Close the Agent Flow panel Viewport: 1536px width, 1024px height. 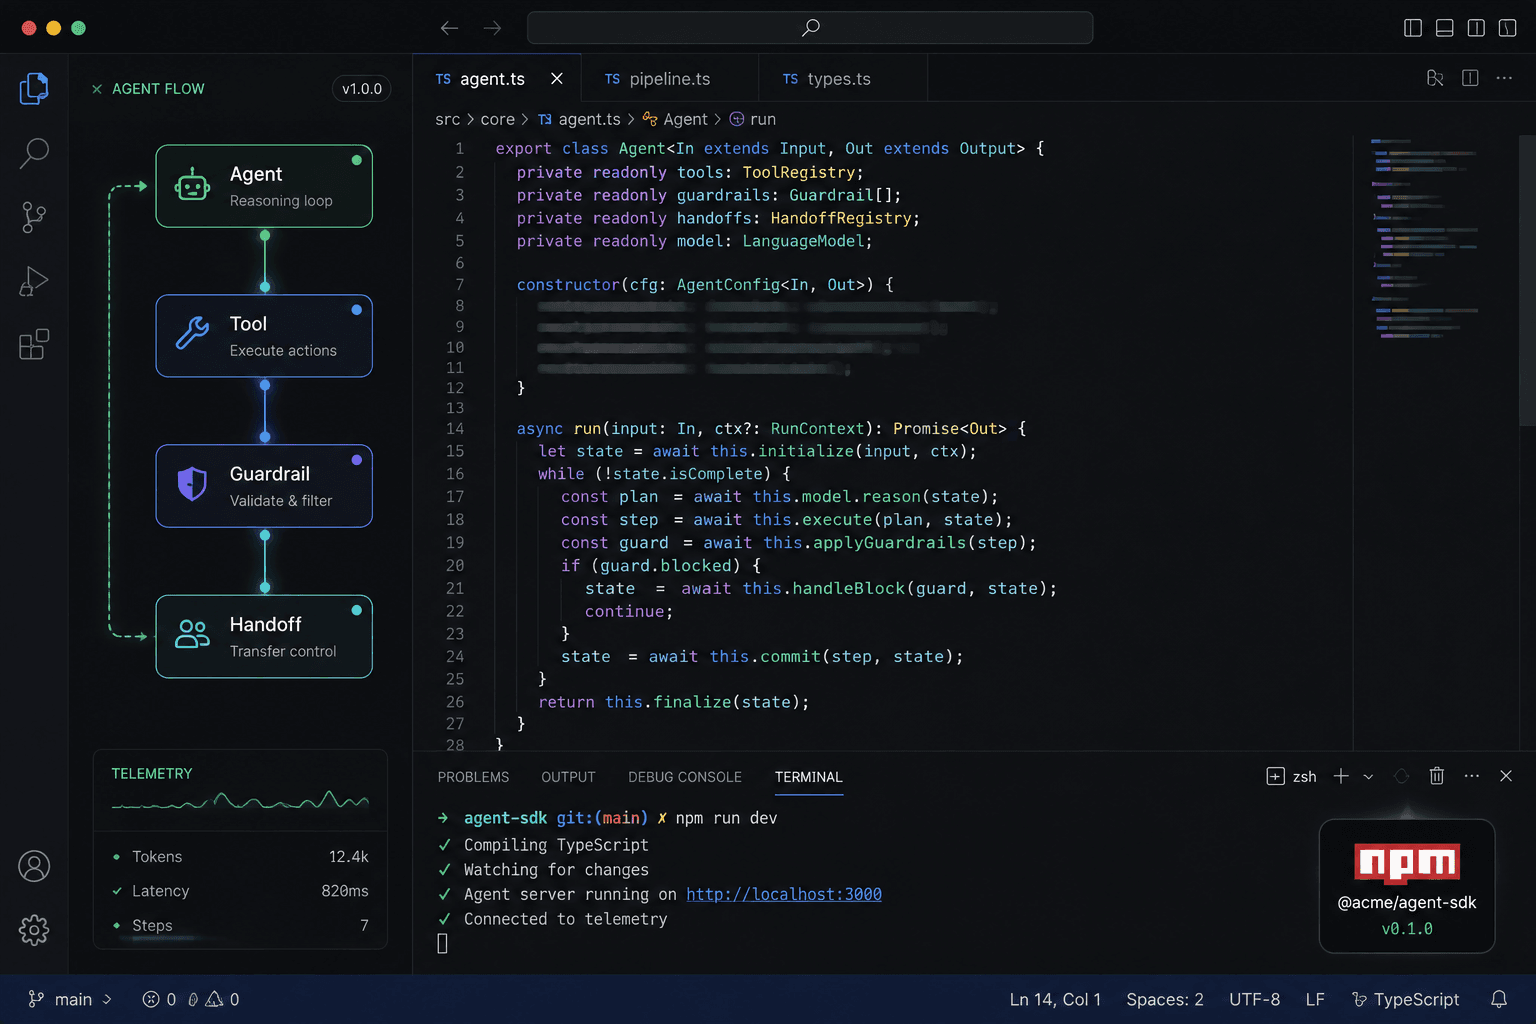tap(97, 89)
